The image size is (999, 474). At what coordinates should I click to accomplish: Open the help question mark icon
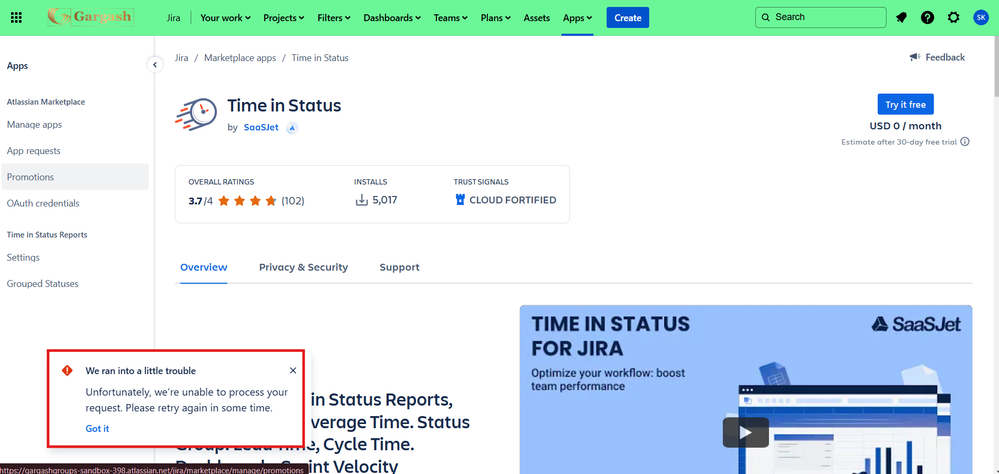pyautogui.click(x=927, y=18)
